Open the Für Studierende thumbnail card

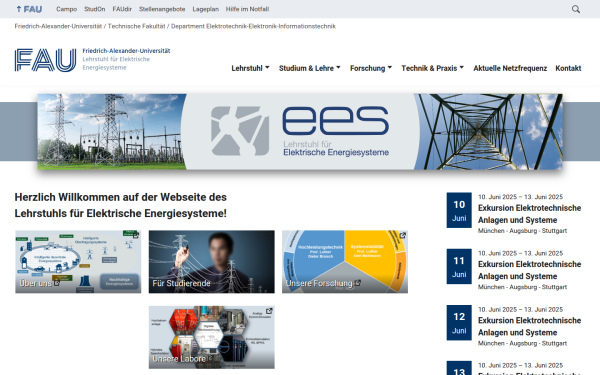[x=212, y=262]
